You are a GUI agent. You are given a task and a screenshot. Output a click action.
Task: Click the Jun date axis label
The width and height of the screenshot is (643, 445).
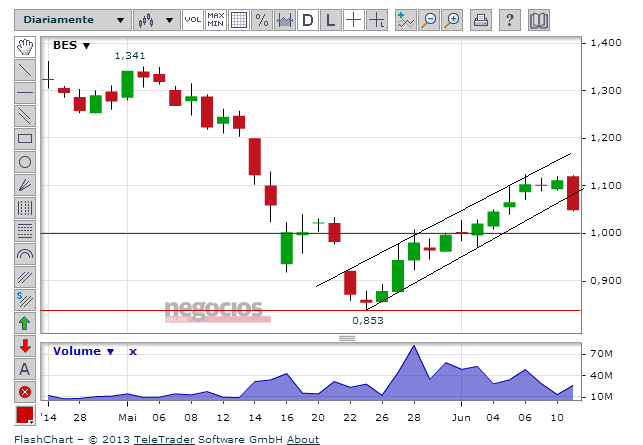(x=461, y=418)
